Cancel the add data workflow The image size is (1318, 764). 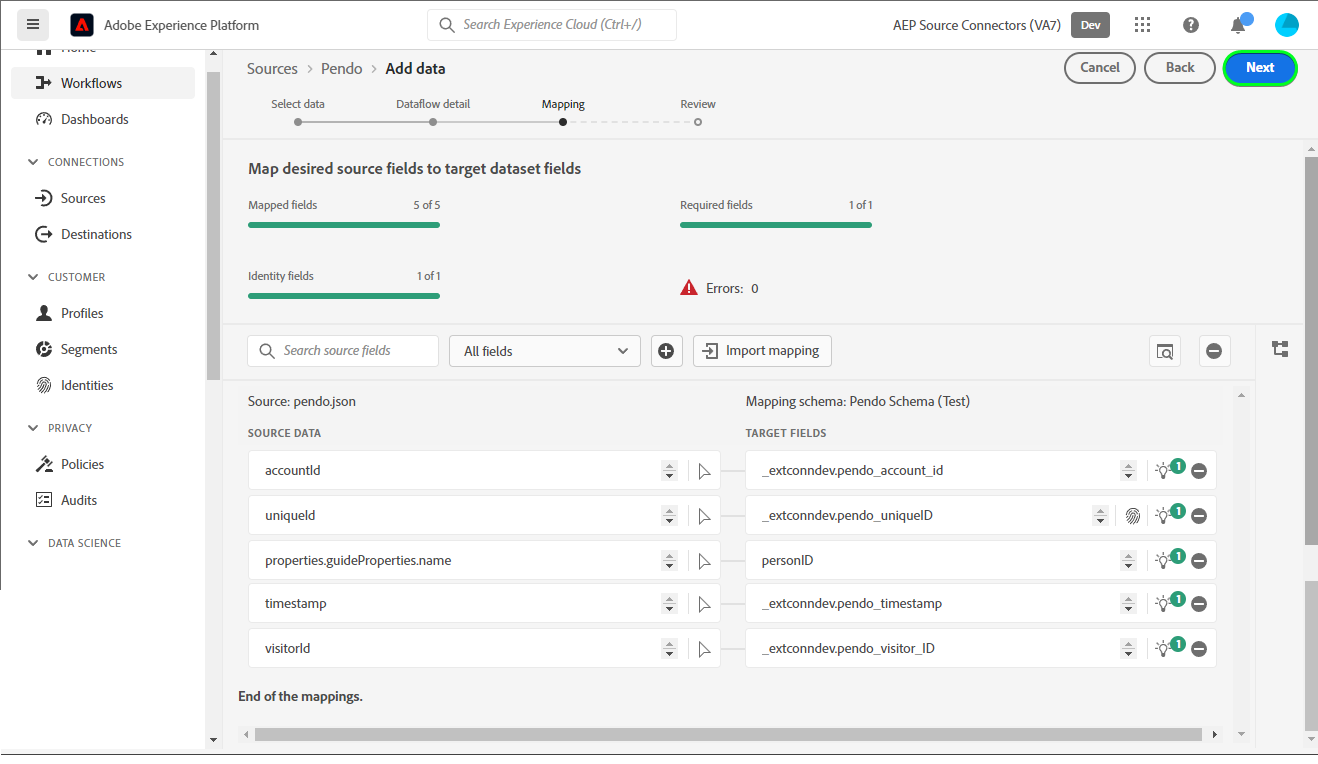pos(1100,68)
